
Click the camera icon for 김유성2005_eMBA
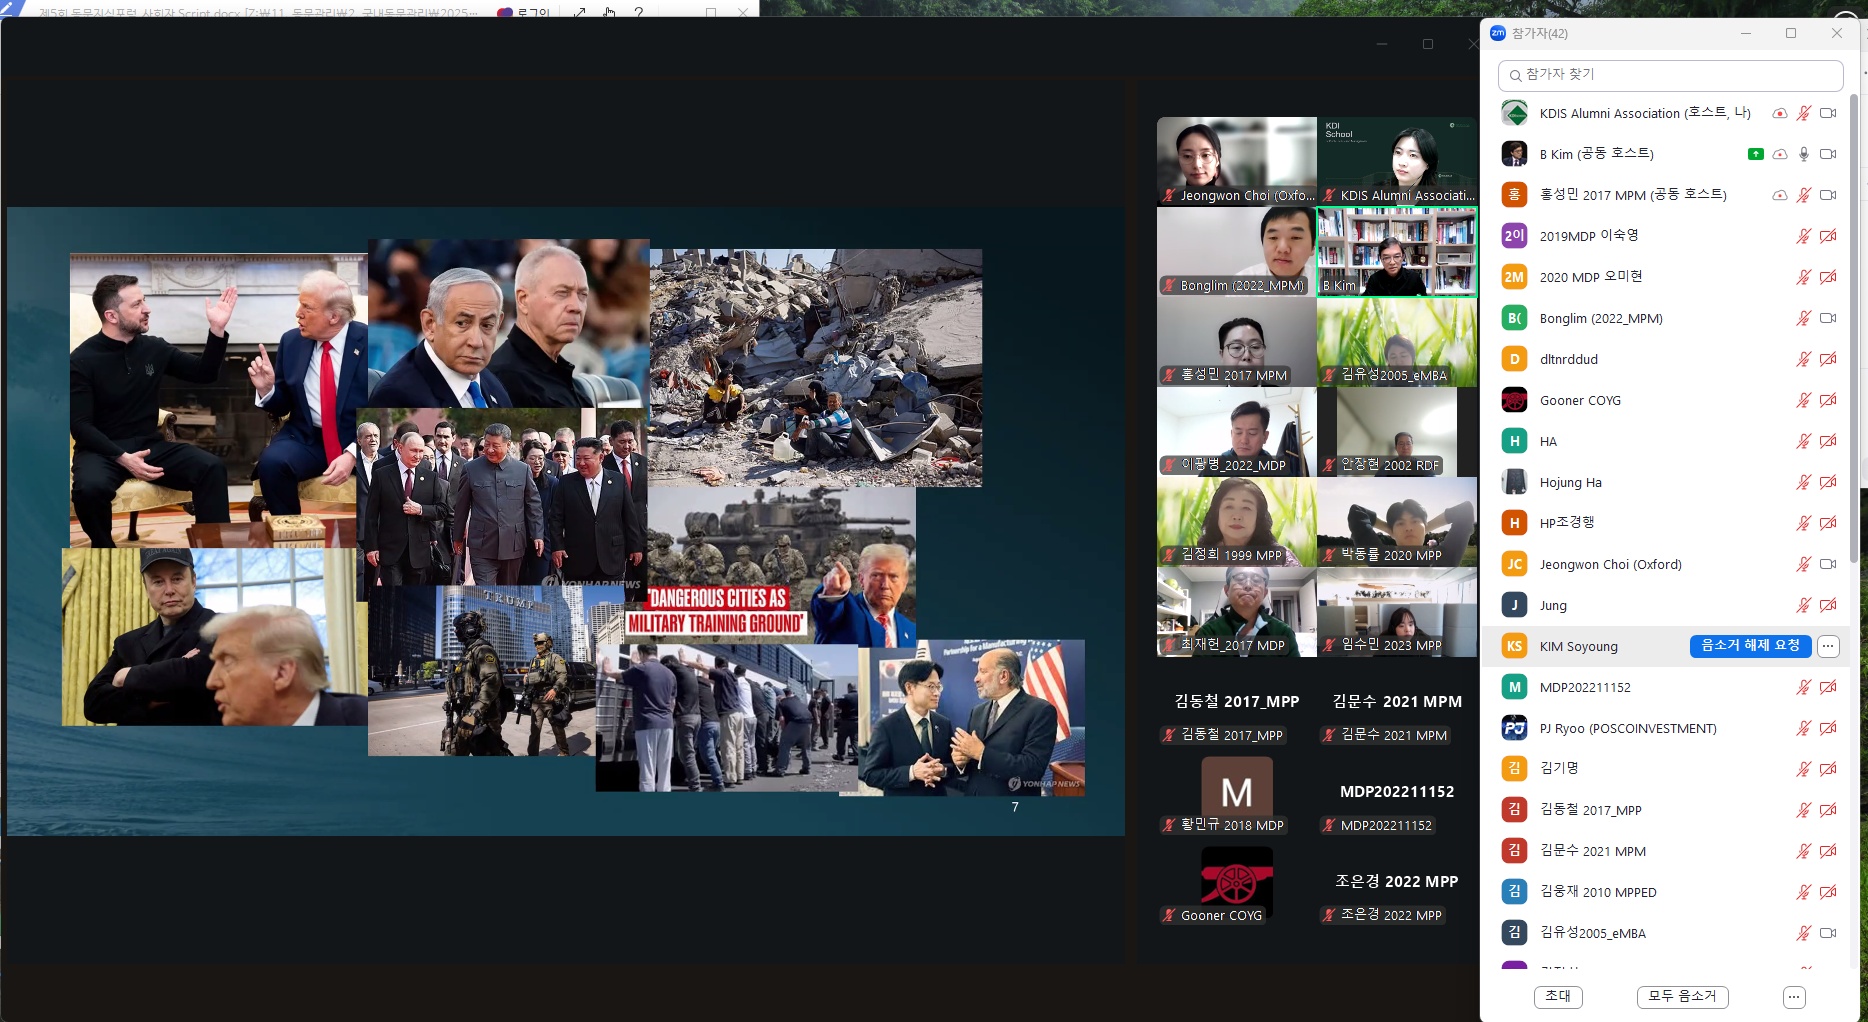point(1828,933)
